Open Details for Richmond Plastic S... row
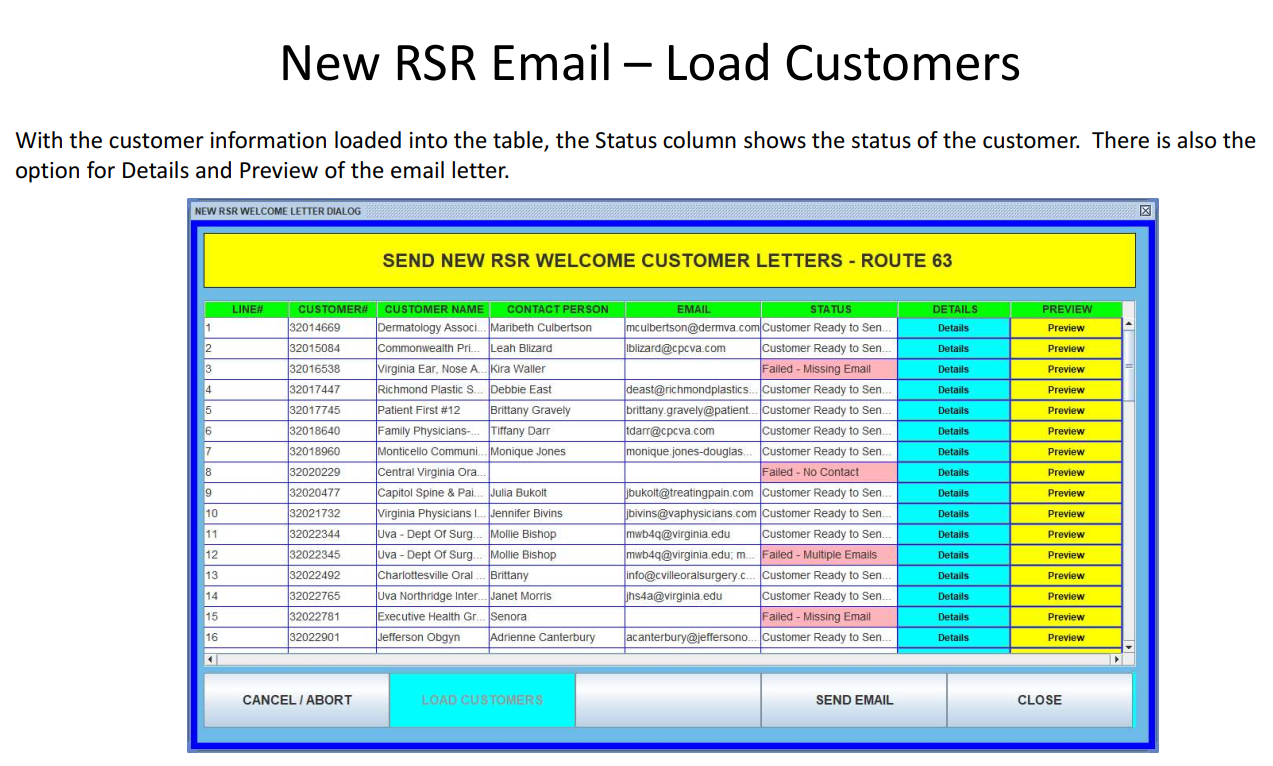Viewport: 1273px width, 766px height. point(954,390)
